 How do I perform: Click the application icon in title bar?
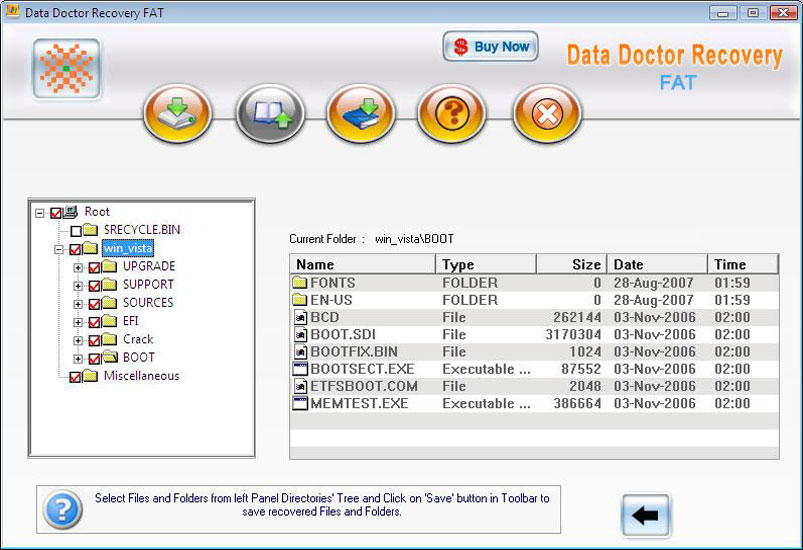[x=12, y=11]
